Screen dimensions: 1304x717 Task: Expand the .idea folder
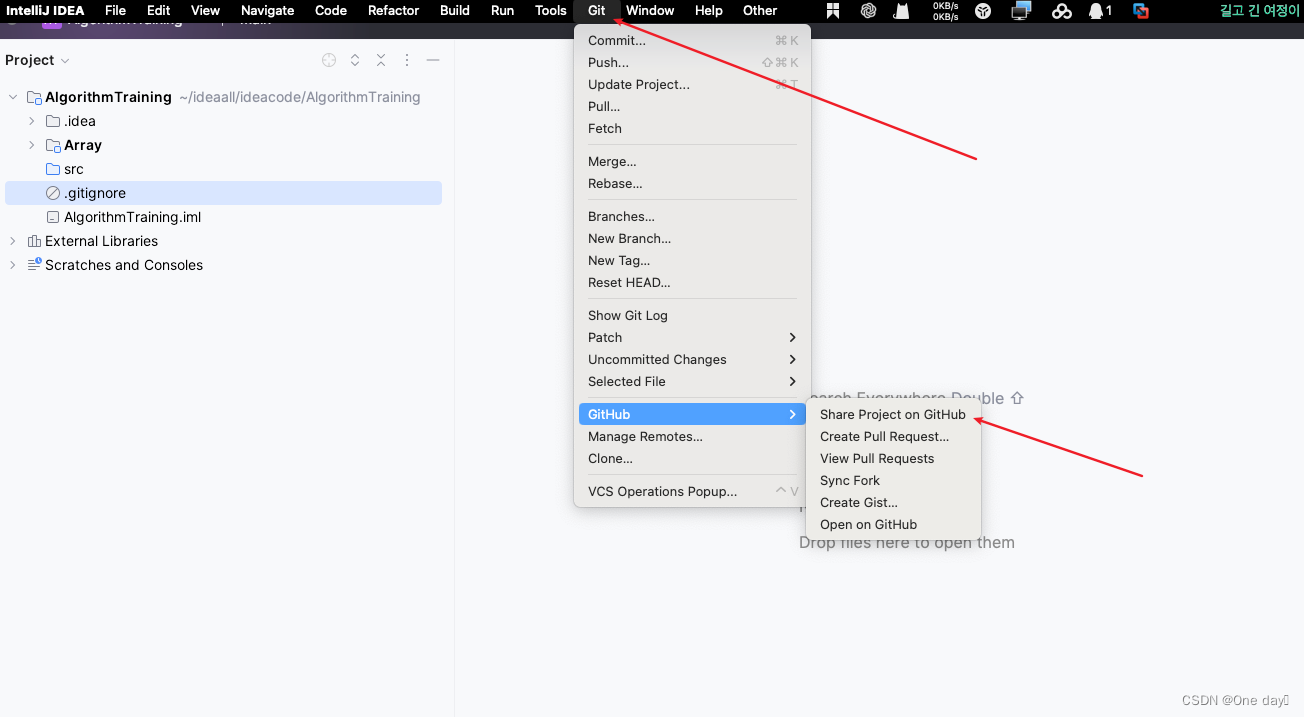point(31,121)
